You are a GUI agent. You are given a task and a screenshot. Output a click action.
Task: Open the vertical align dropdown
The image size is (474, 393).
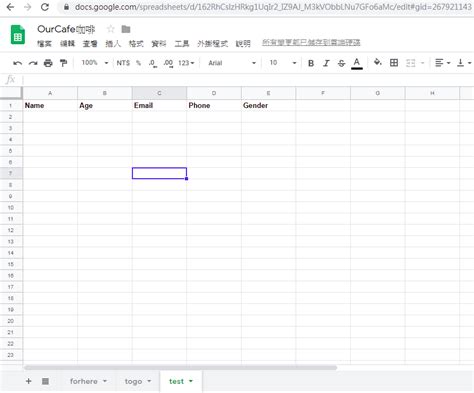tap(464, 63)
